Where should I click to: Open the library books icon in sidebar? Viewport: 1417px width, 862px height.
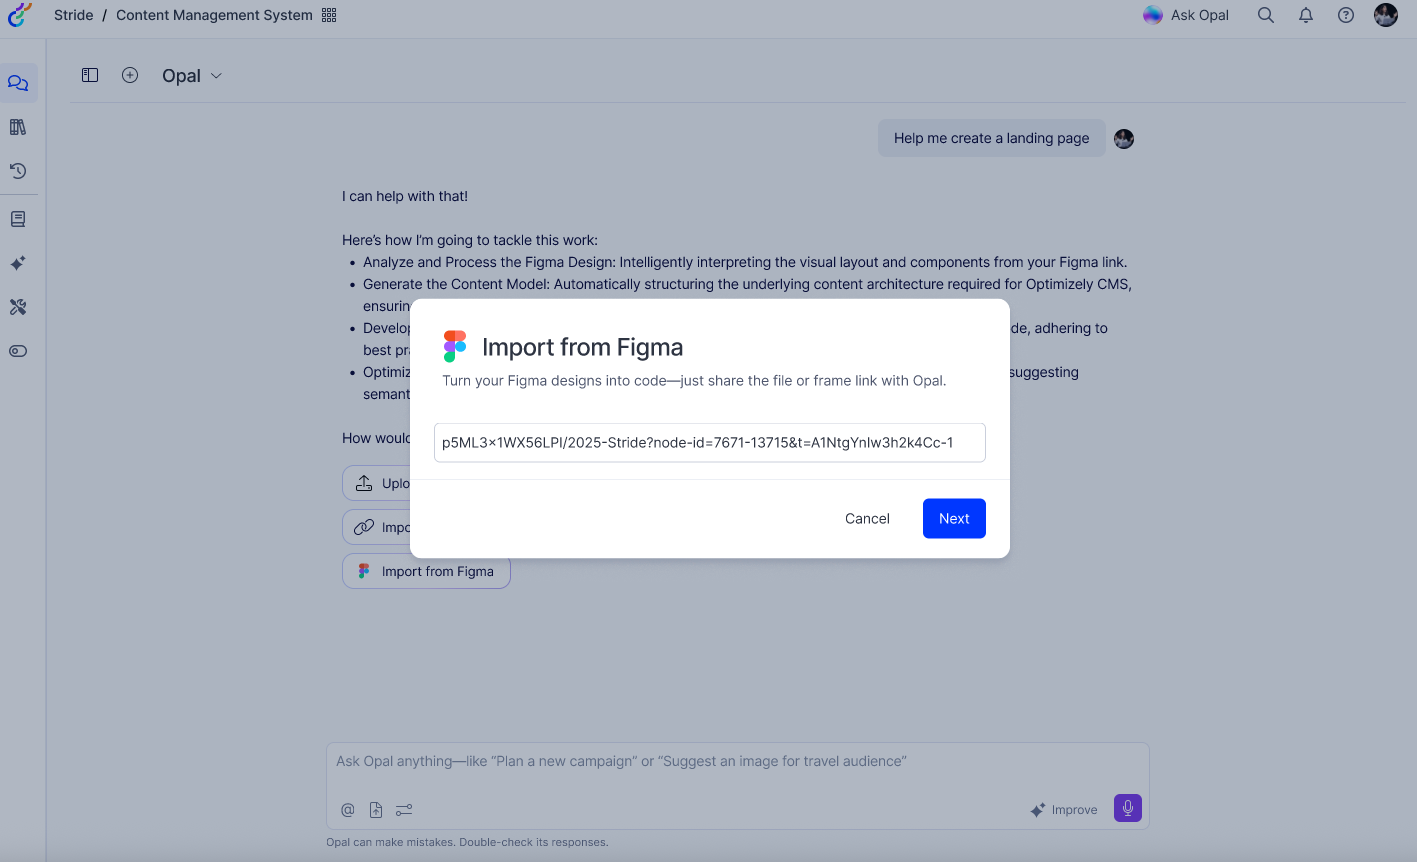coord(18,127)
